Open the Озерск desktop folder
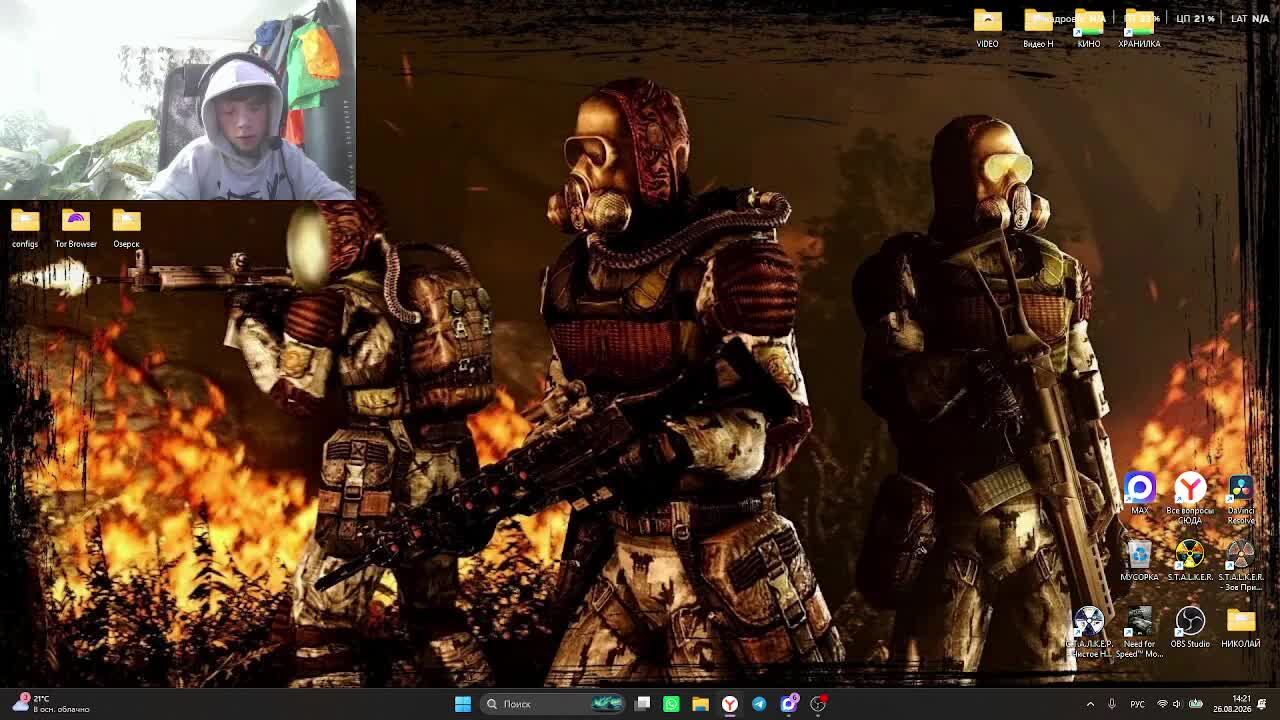Viewport: 1280px width, 720px height. [126, 228]
